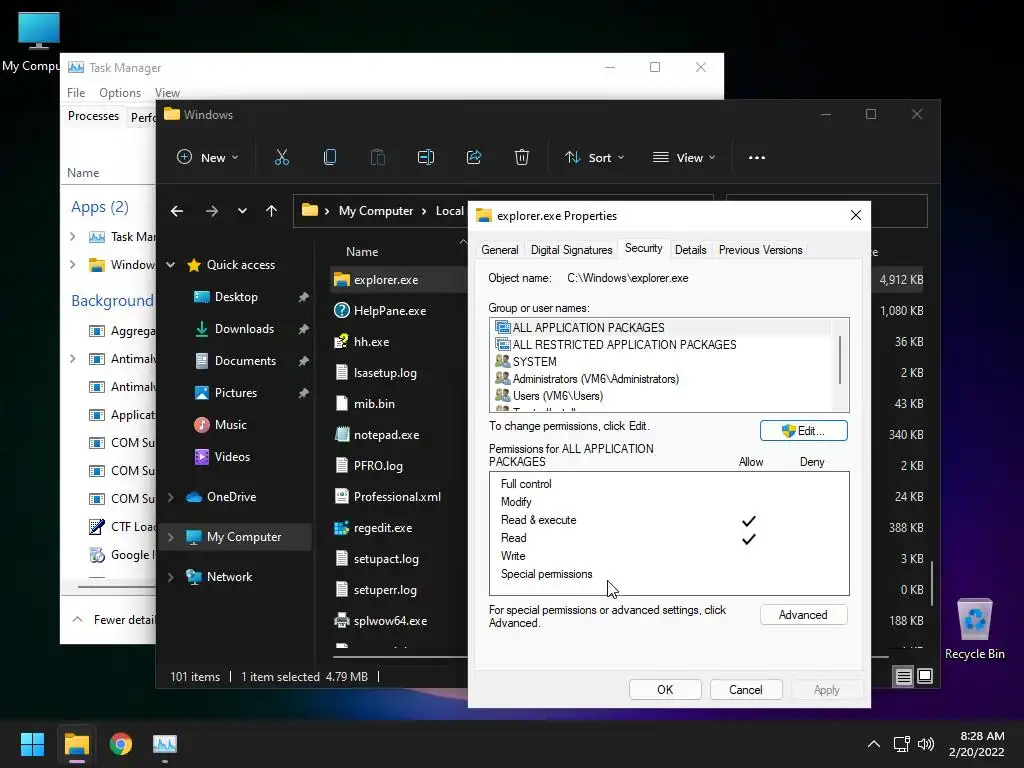Close the explorer.exe Properties dialog
The width and height of the screenshot is (1024, 768).
pos(856,216)
